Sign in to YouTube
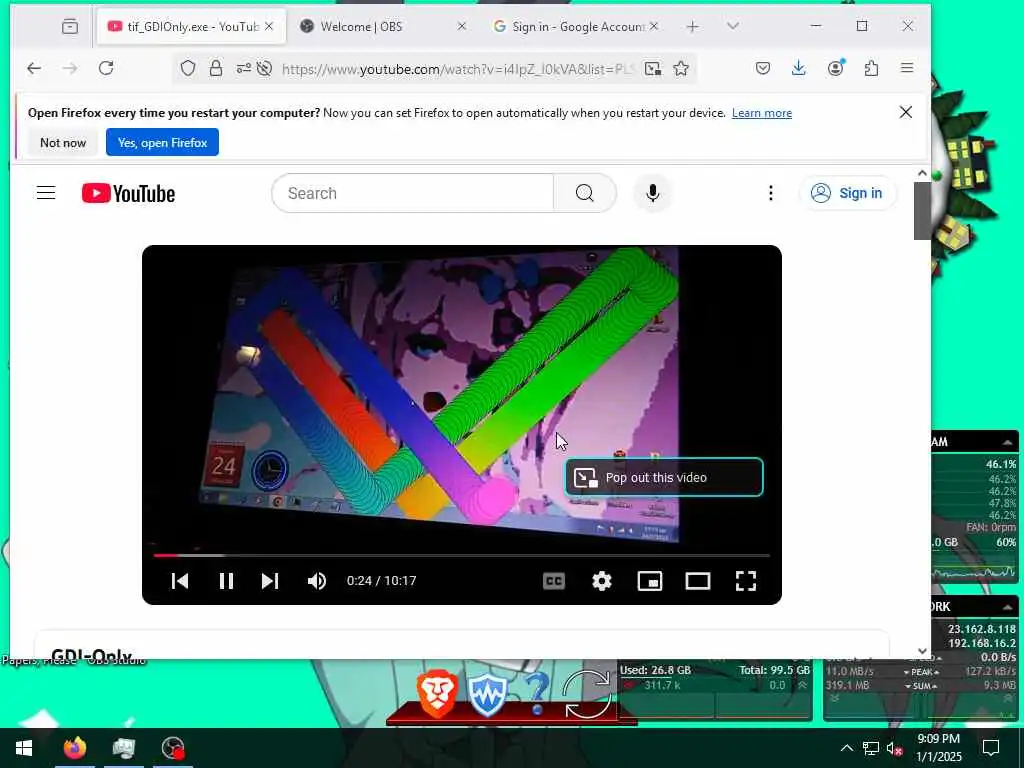The width and height of the screenshot is (1024, 768). [848, 193]
